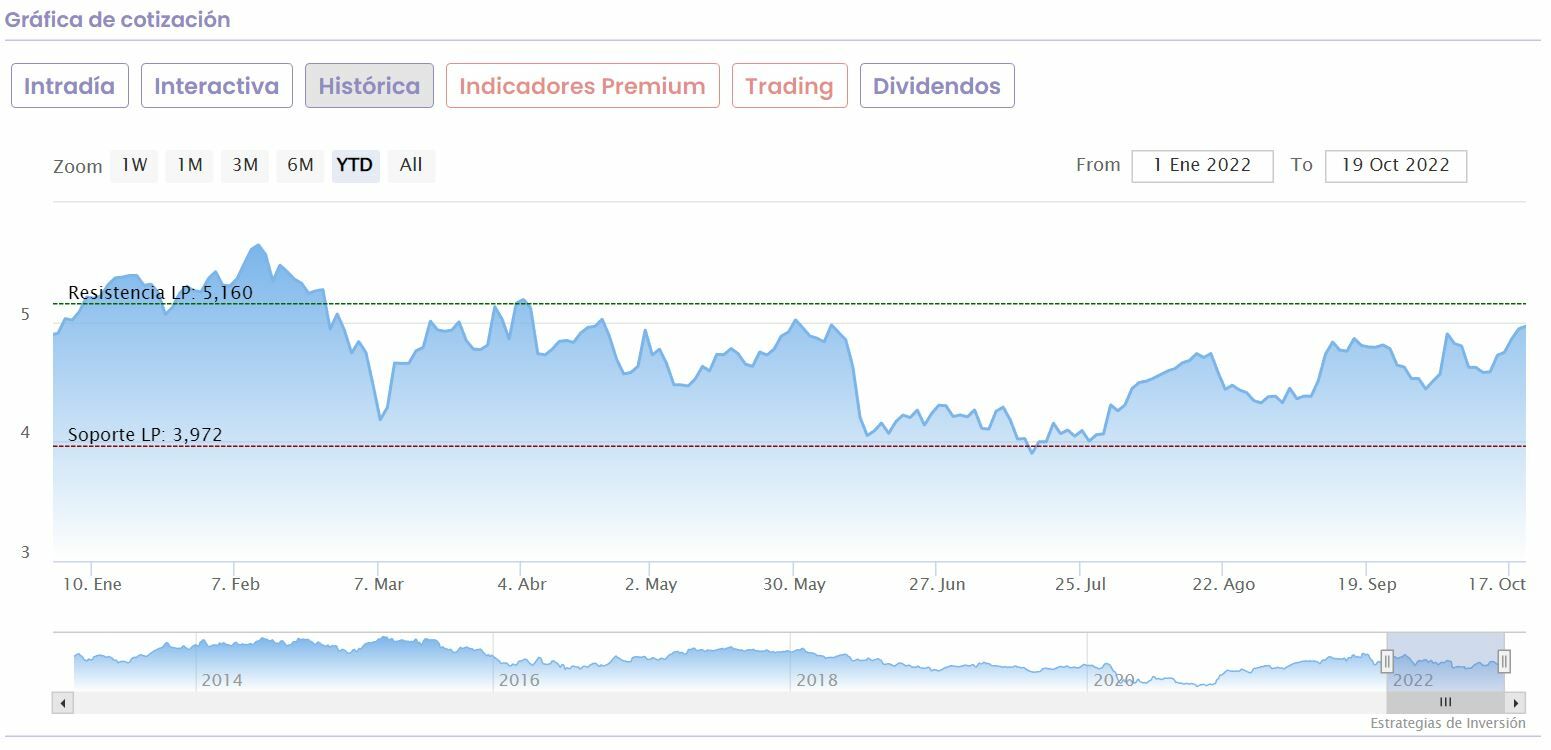Switch to the Intradía tab
Viewport: 1551px width, 750px height.
[69, 86]
